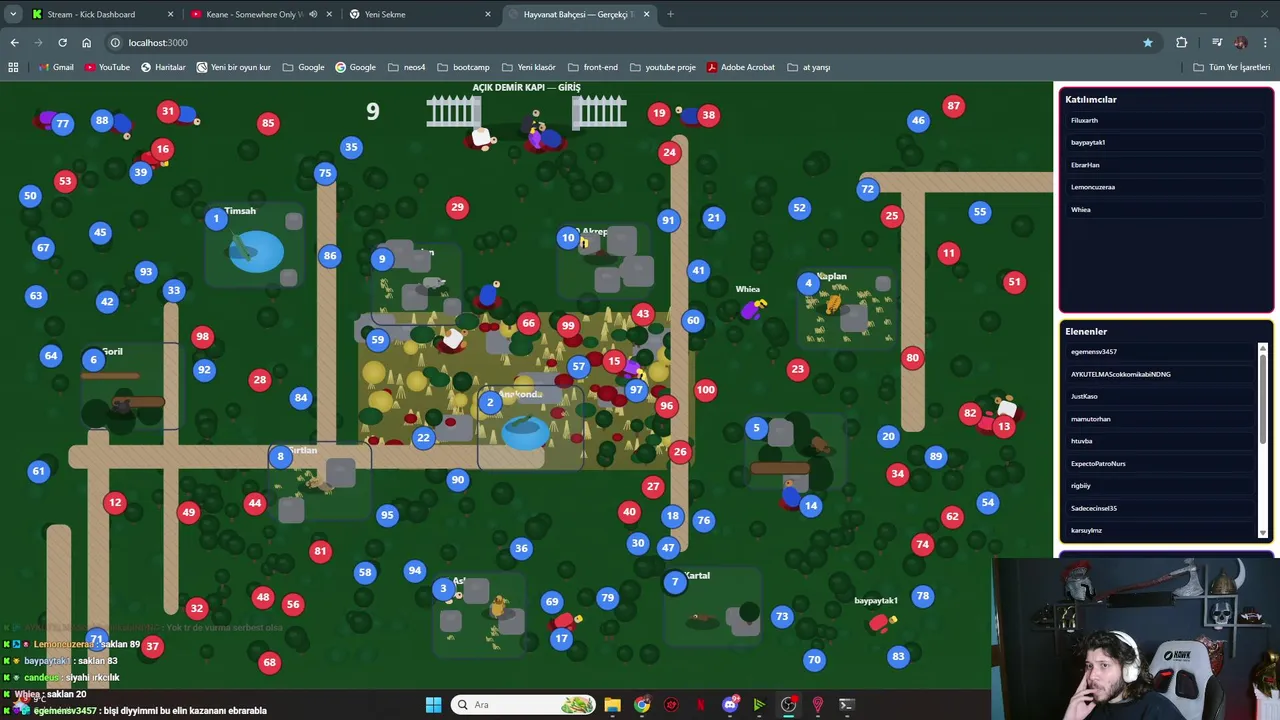Open Netflix from the taskbar
1280x720 pixels.
[x=700, y=705]
